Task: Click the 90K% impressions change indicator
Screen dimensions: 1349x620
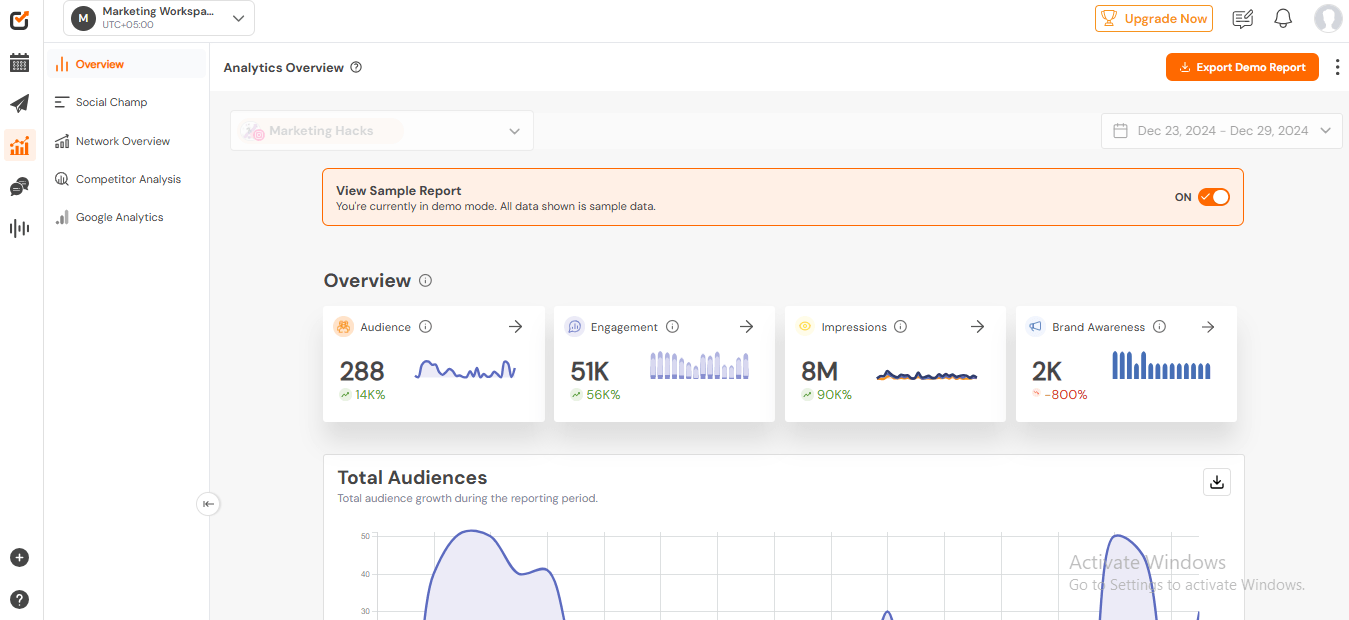Action: 826,395
